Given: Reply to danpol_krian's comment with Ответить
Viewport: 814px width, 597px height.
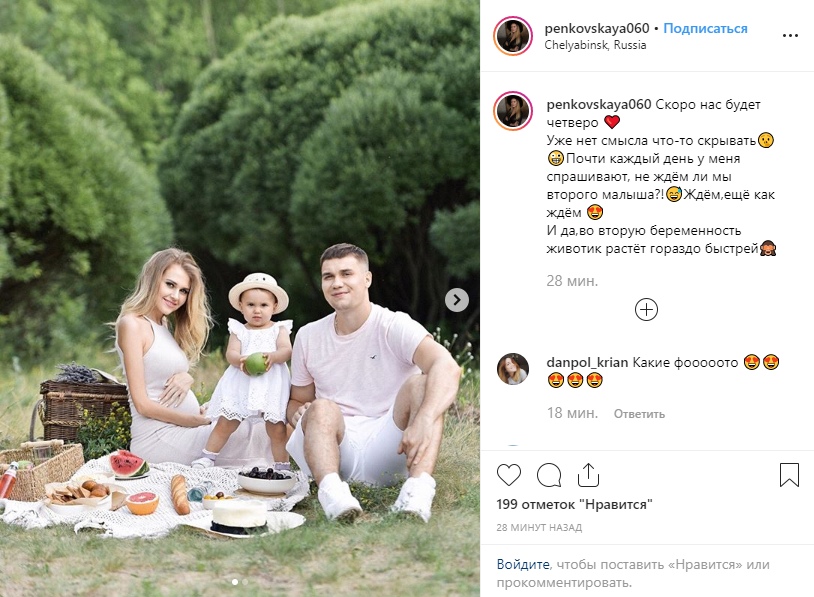Looking at the screenshot, I should coord(639,414).
